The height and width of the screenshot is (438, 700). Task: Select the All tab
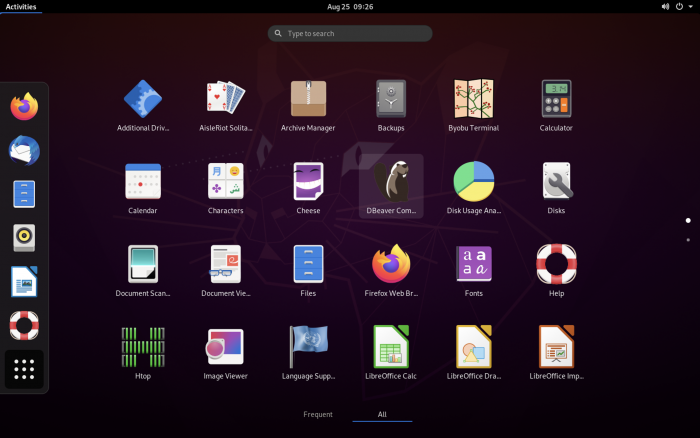[382, 414]
